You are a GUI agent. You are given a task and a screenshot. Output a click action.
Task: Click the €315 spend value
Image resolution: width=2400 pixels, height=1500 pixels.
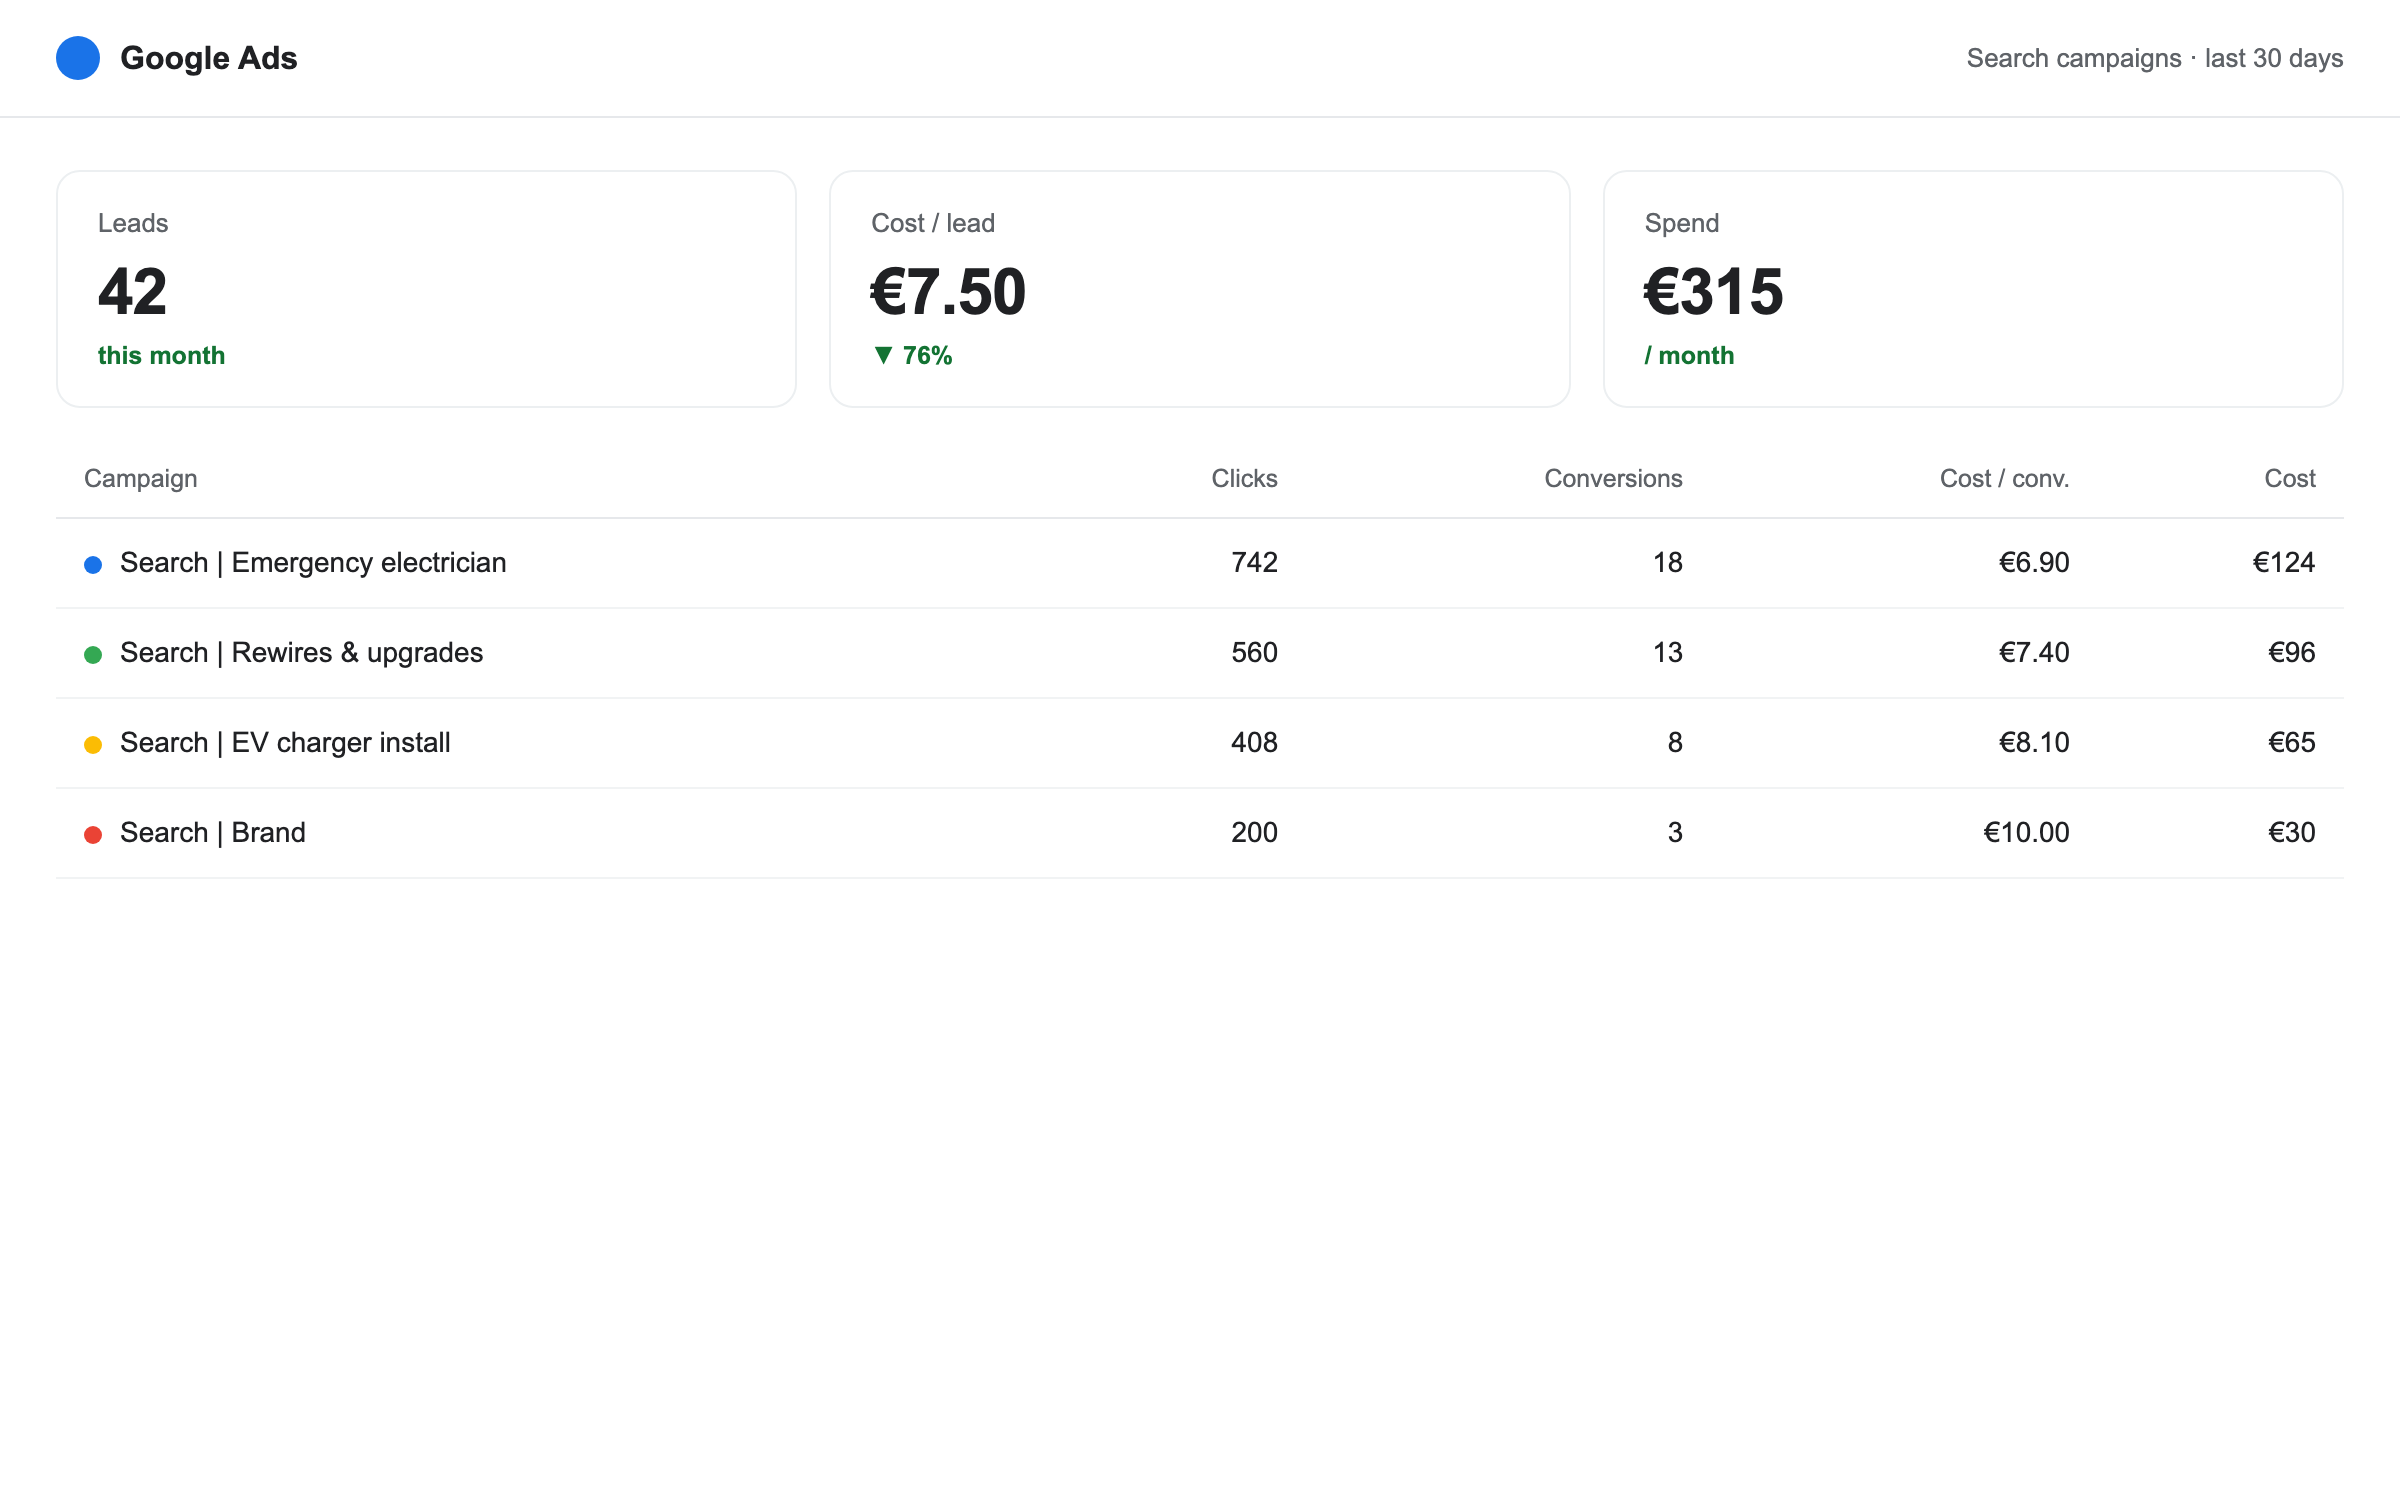click(x=1713, y=292)
